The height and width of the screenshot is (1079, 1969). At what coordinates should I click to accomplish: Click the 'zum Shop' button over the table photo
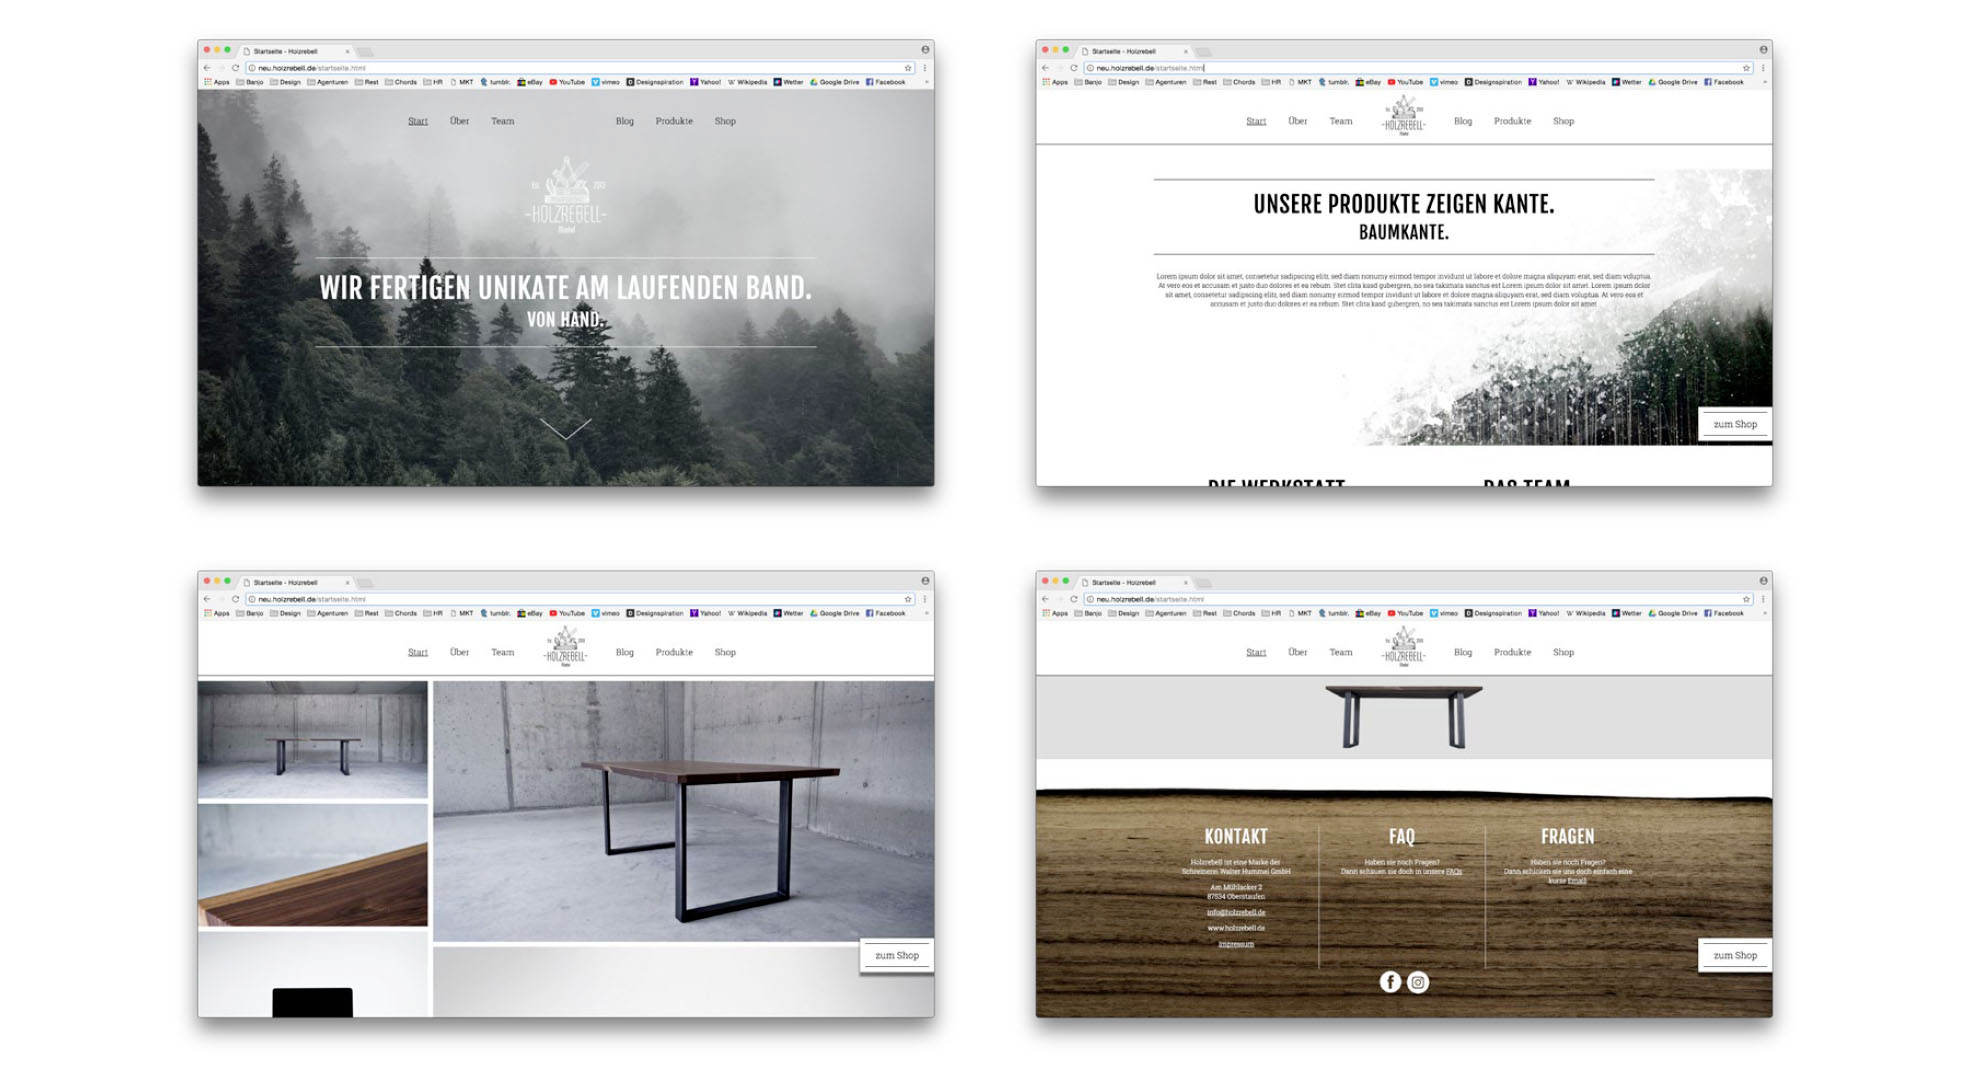896,955
